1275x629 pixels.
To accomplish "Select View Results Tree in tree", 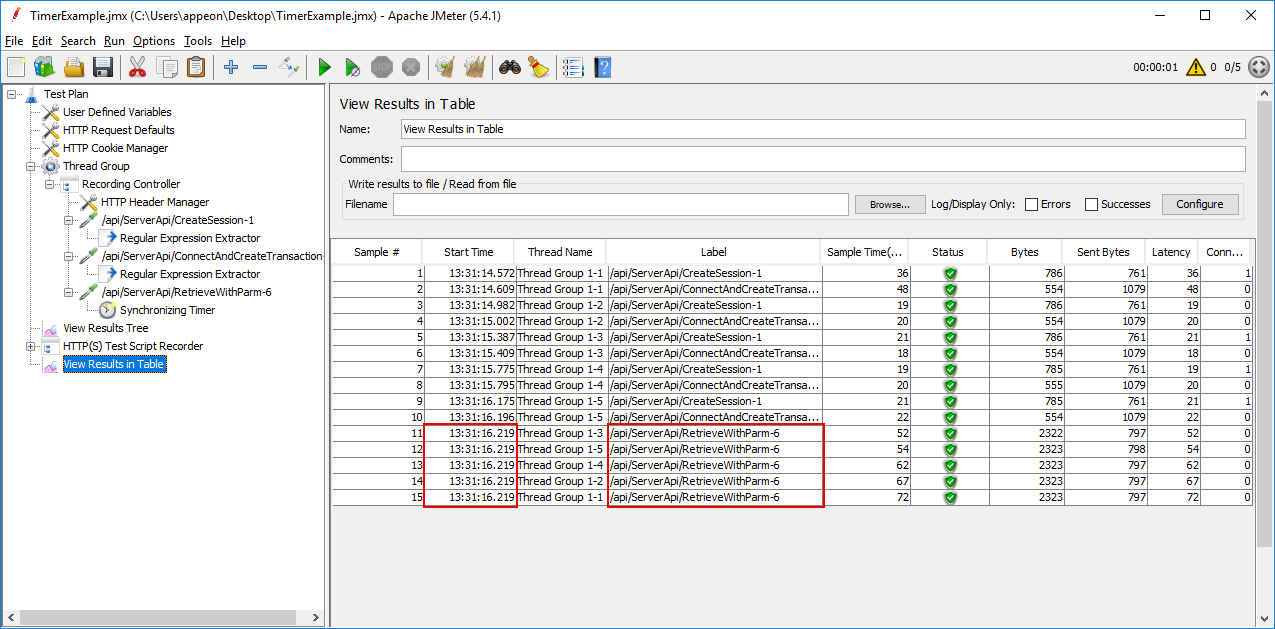I will (x=105, y=328).
